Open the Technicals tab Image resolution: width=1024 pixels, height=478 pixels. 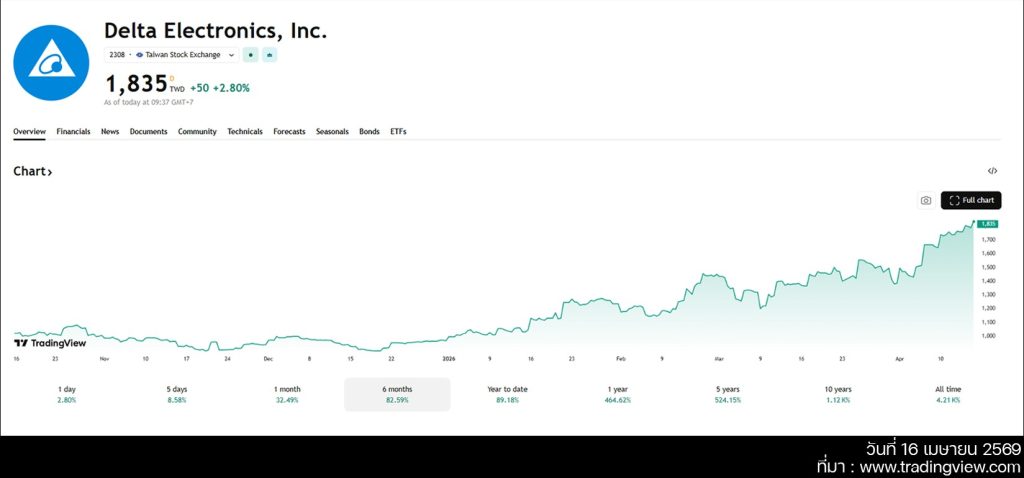[245, 132]
